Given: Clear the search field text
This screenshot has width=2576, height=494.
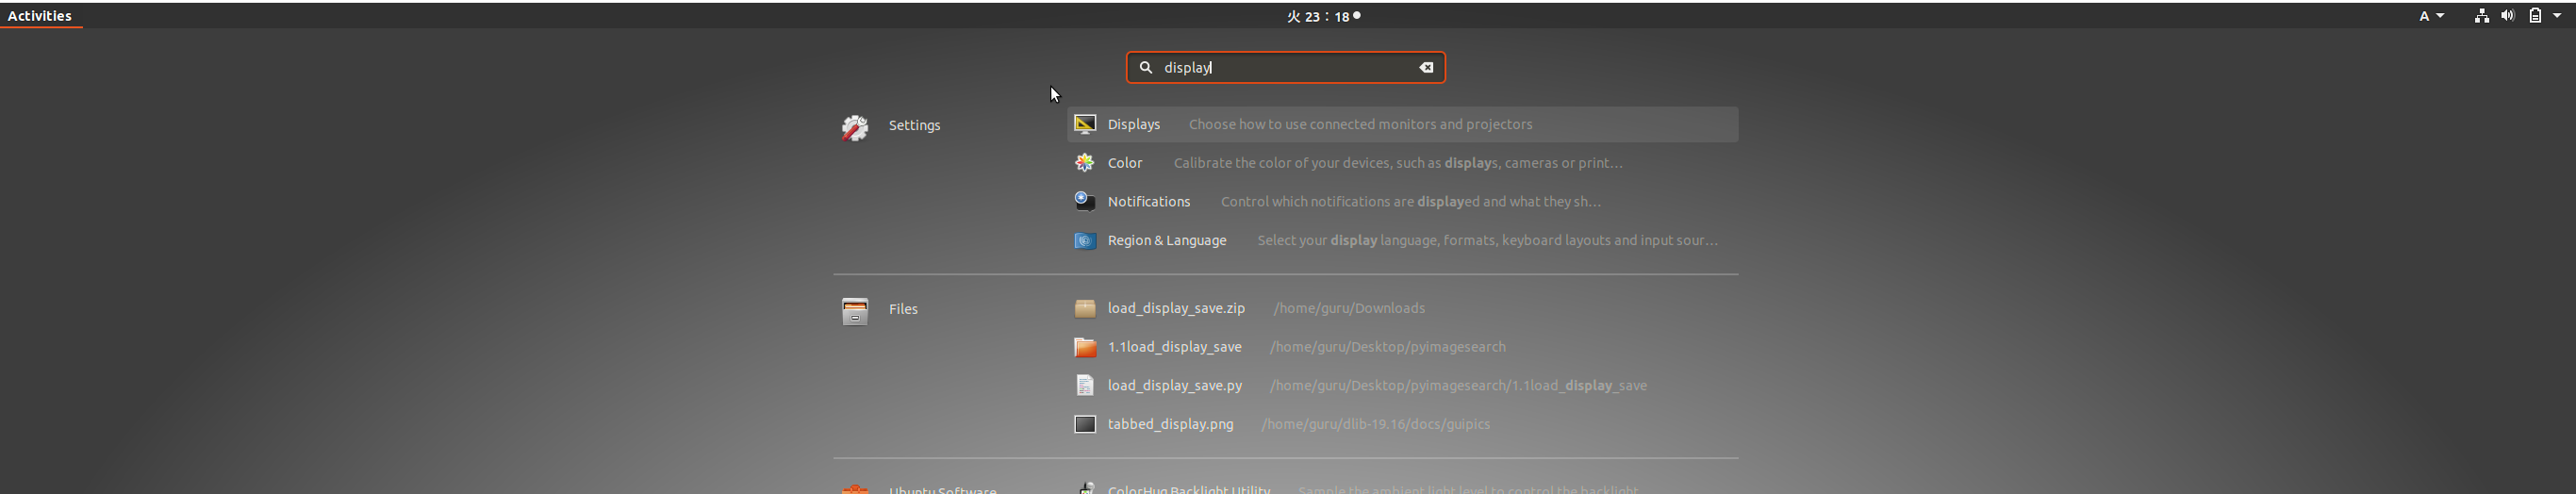Looking at the screenshot, I should tap(1426, 68).
